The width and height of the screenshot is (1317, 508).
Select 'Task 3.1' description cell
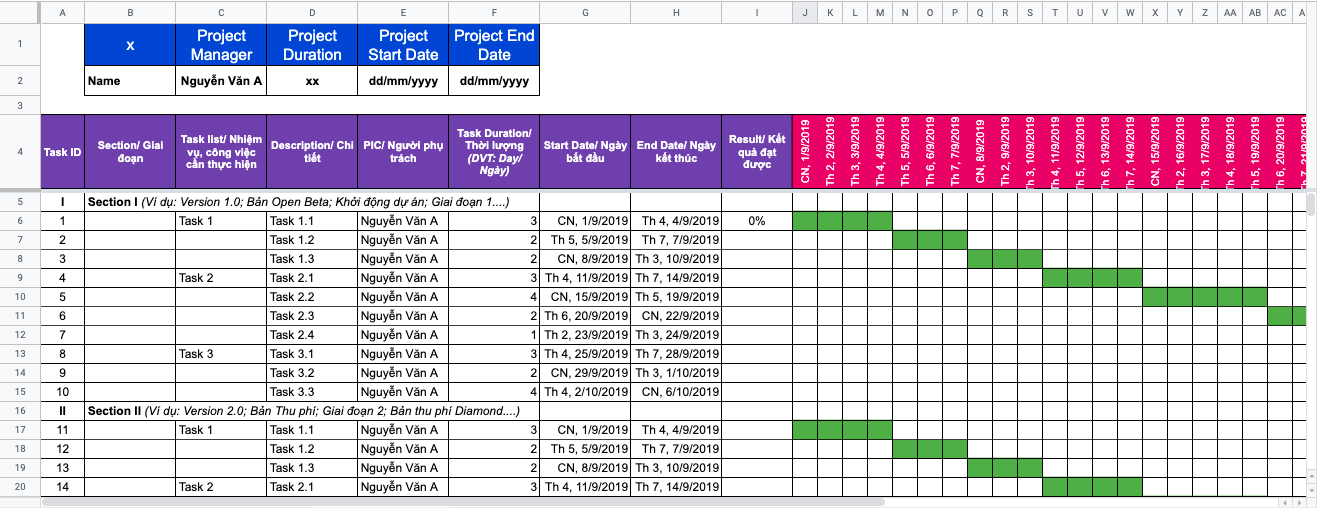pyautogui.click(x=312, y=354)
